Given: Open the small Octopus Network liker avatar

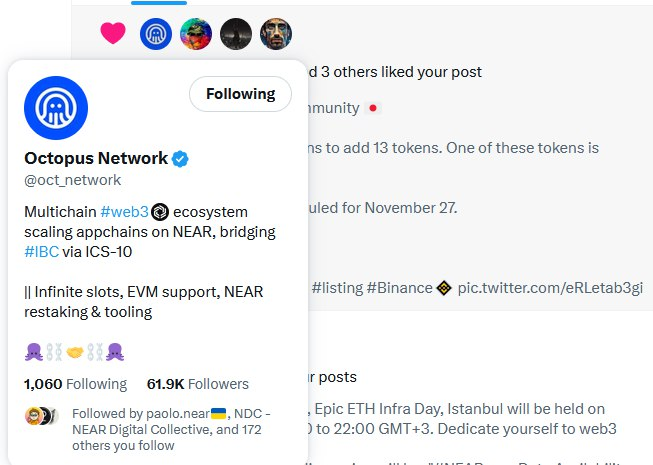Looking at the screenshot, I should tap(155, 34).
